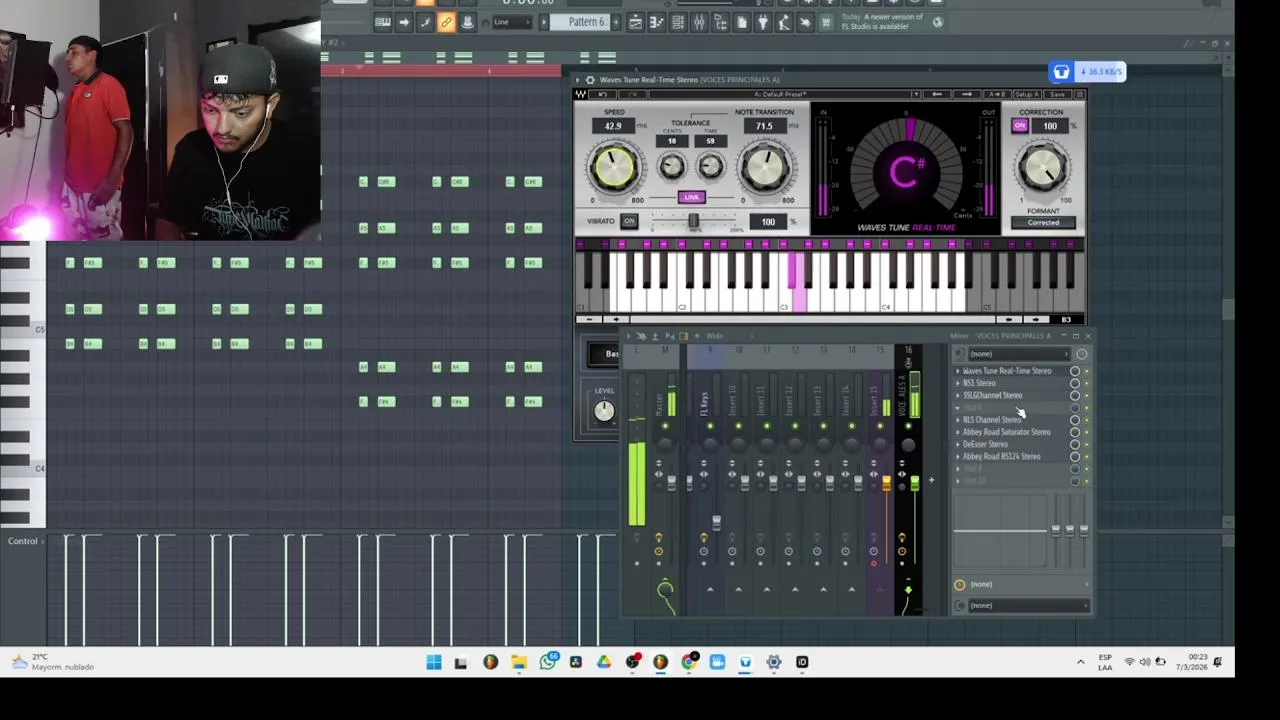Open the Pattern 6 selector
Image resolution: width=1280 pixels, height=720 pixels.
coord(579,22)
